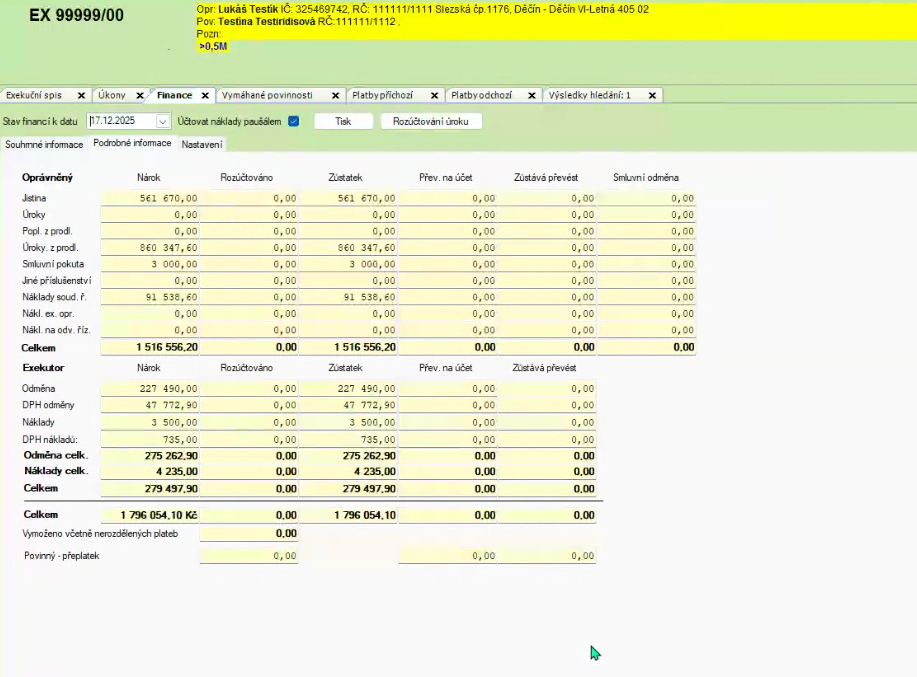Close the Finance tab via X

click(x=205, y=95)
